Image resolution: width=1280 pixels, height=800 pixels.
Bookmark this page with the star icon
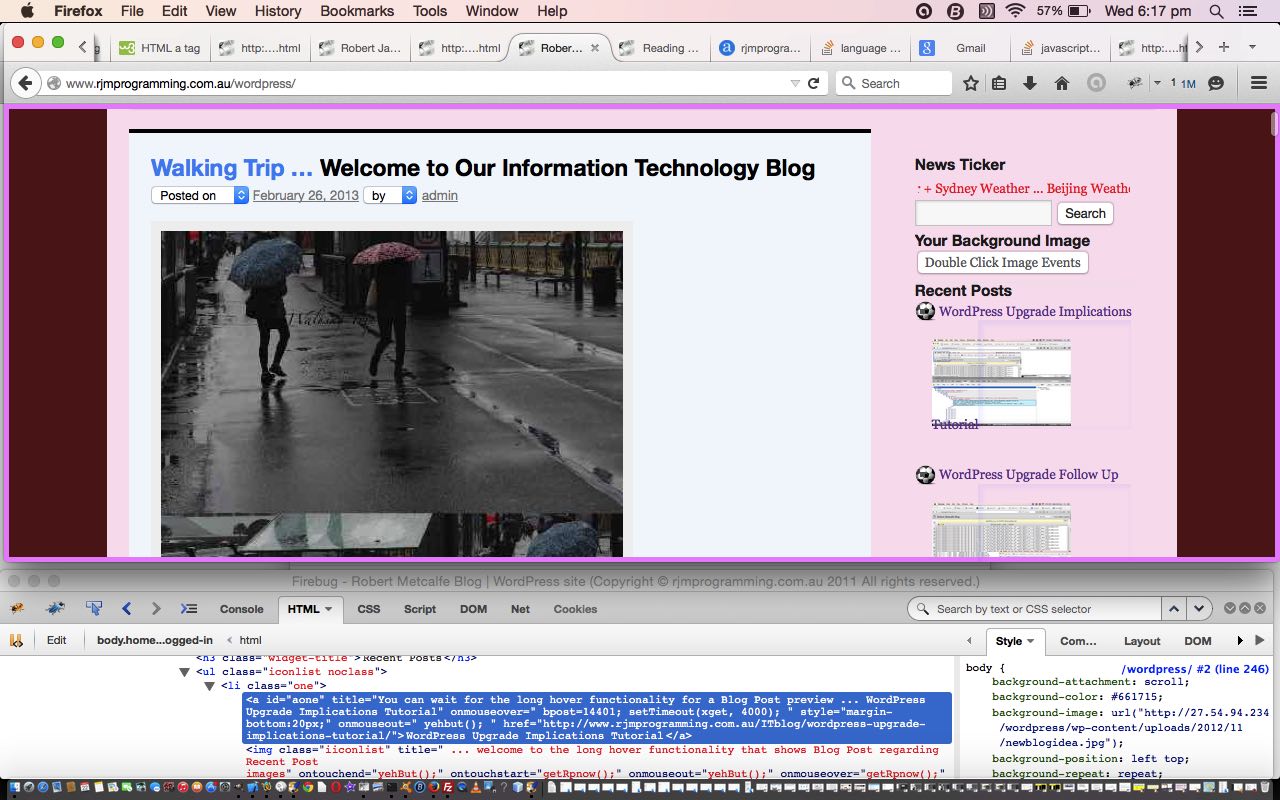point(970,84)
